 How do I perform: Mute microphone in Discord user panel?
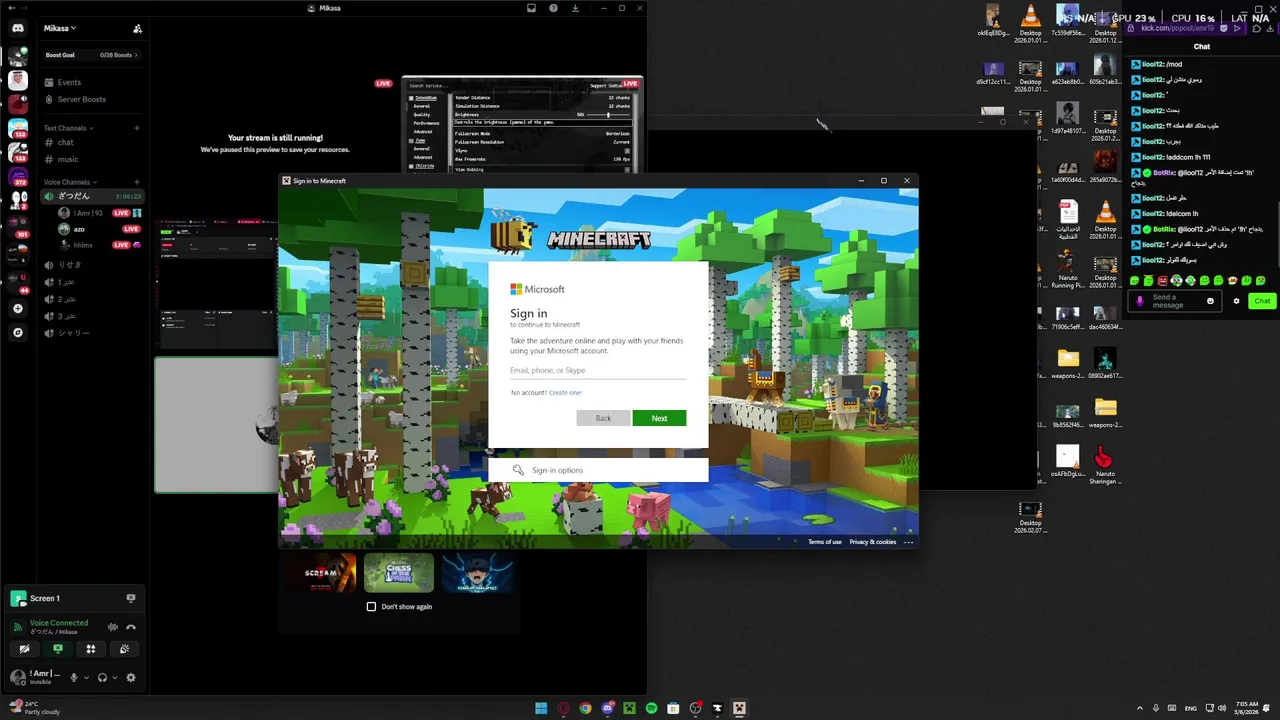click(x=73, y=677)
